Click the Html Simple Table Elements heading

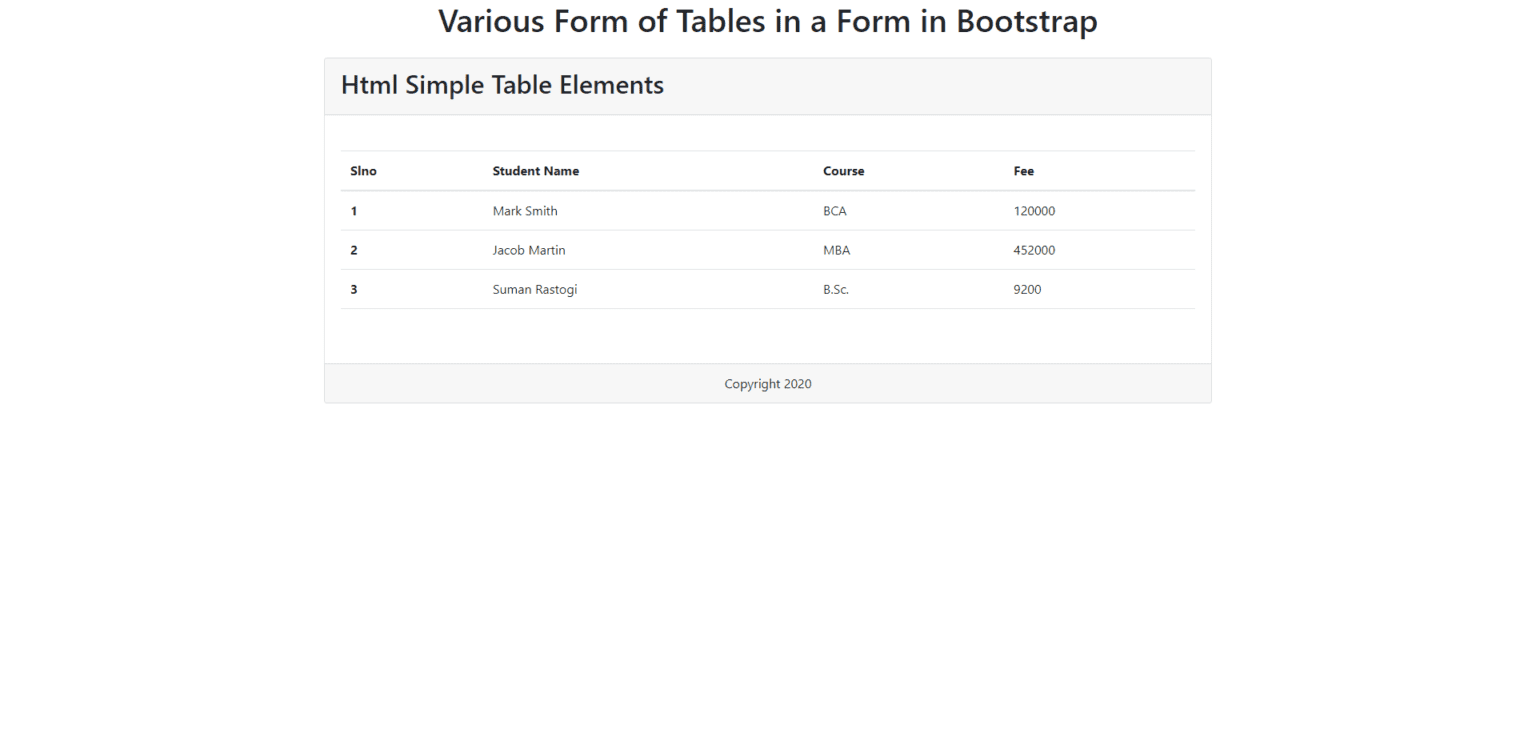502,85
